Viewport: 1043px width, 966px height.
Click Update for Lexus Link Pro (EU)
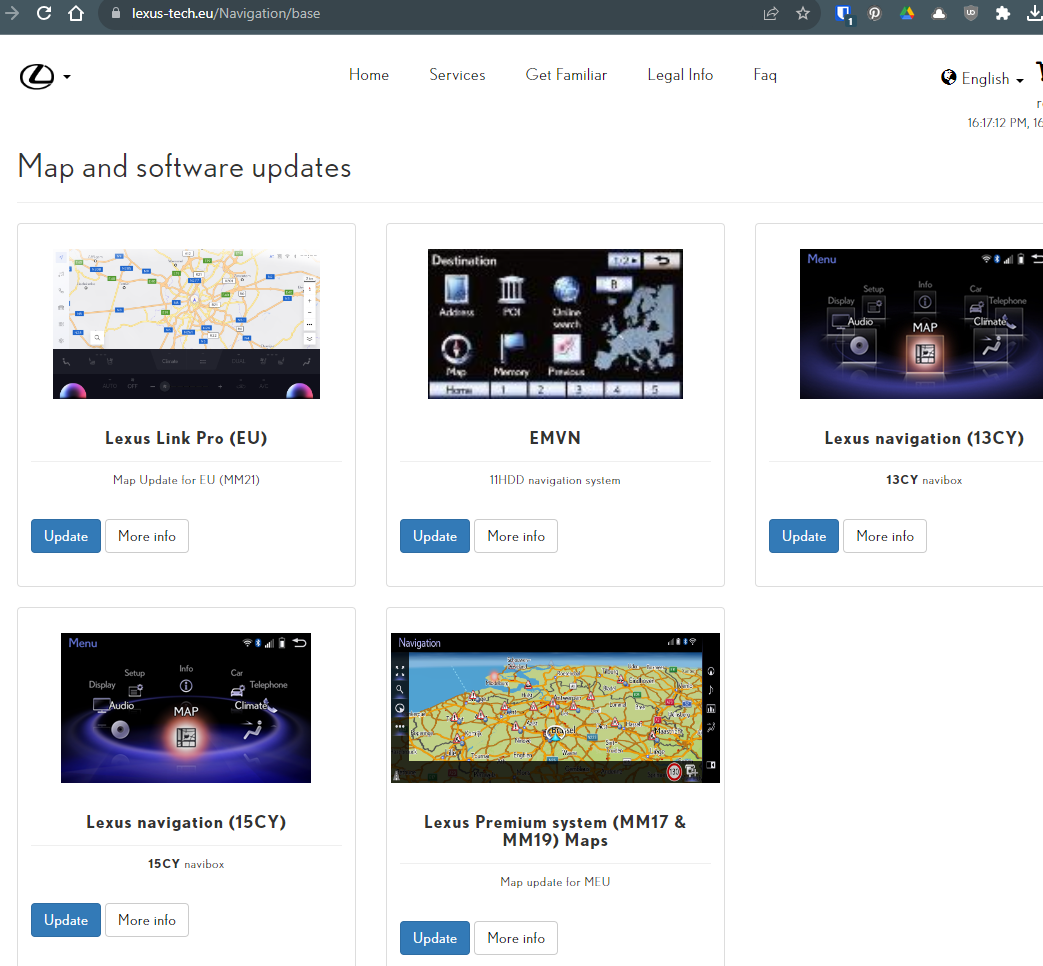point(66,536)
